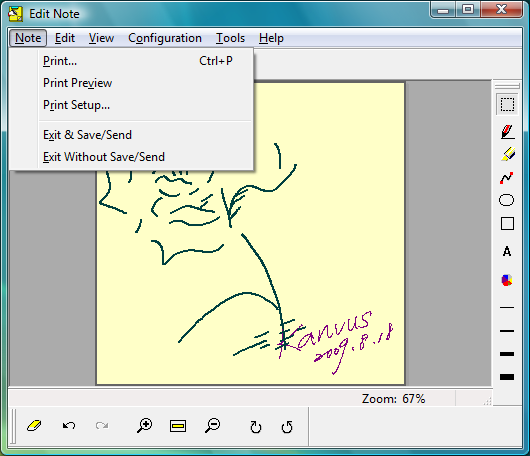Maximize the Edit Note window
The width and height of the screenshot is (530, 456).
[x=468, y=9]
